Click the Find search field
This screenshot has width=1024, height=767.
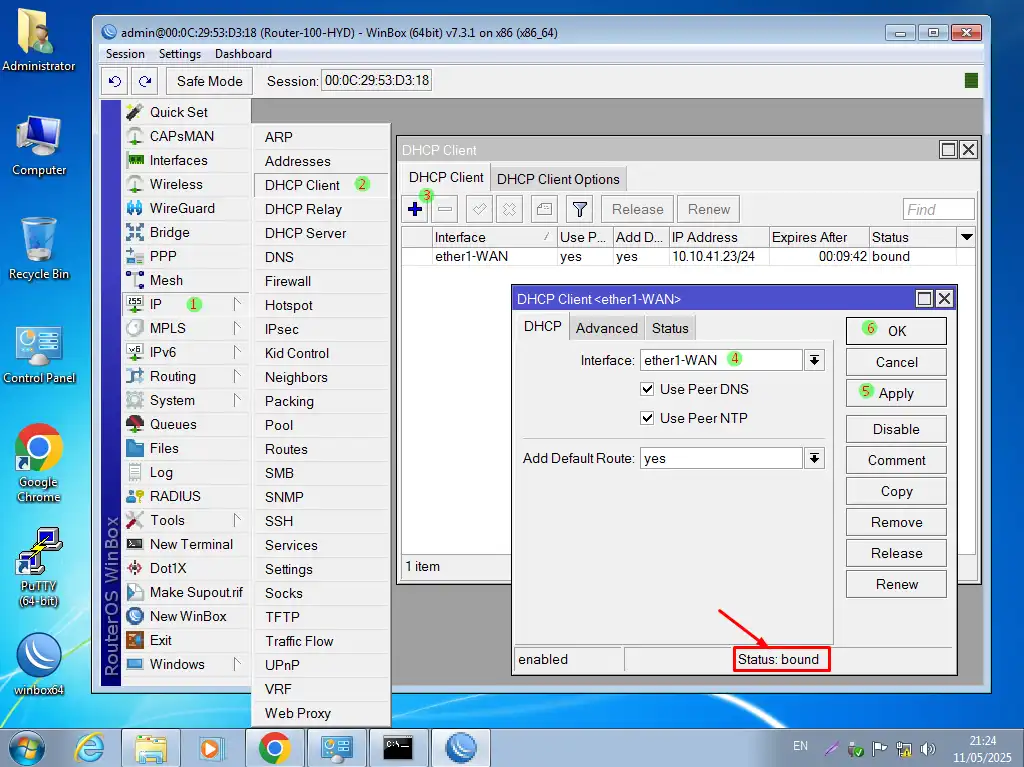pos(937,209)
